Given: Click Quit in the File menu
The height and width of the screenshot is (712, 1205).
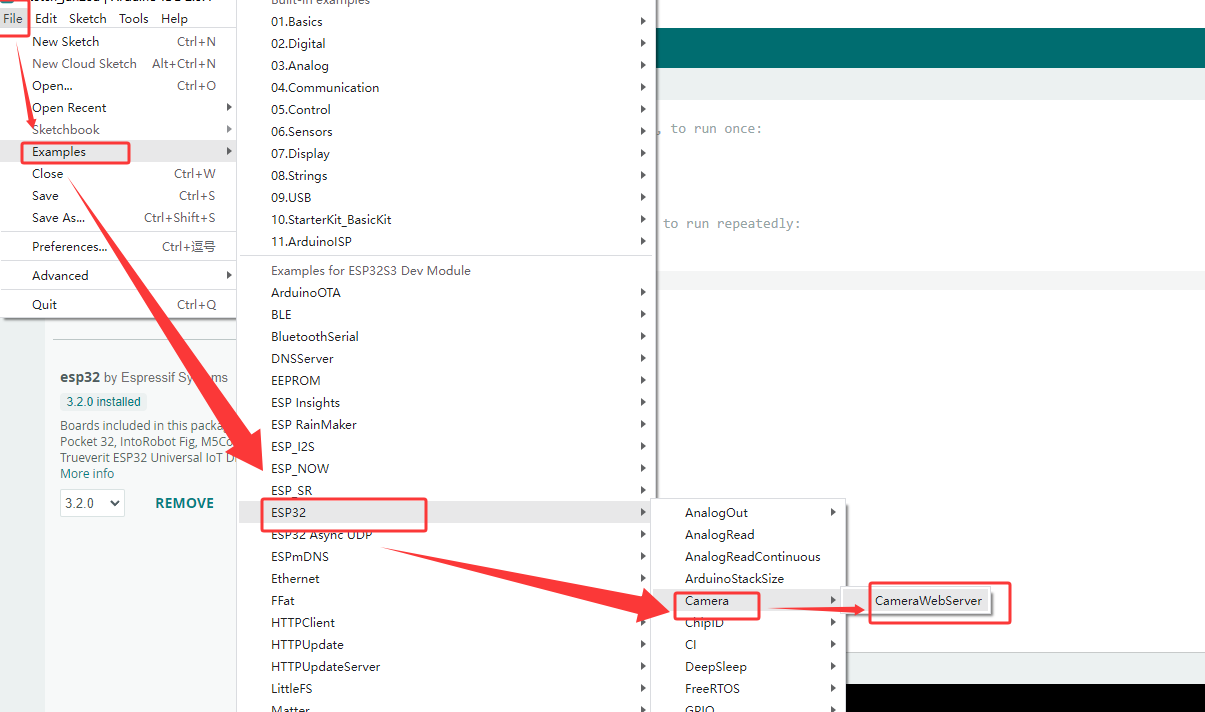Looking at the screenshot, I should click(119, 305).
